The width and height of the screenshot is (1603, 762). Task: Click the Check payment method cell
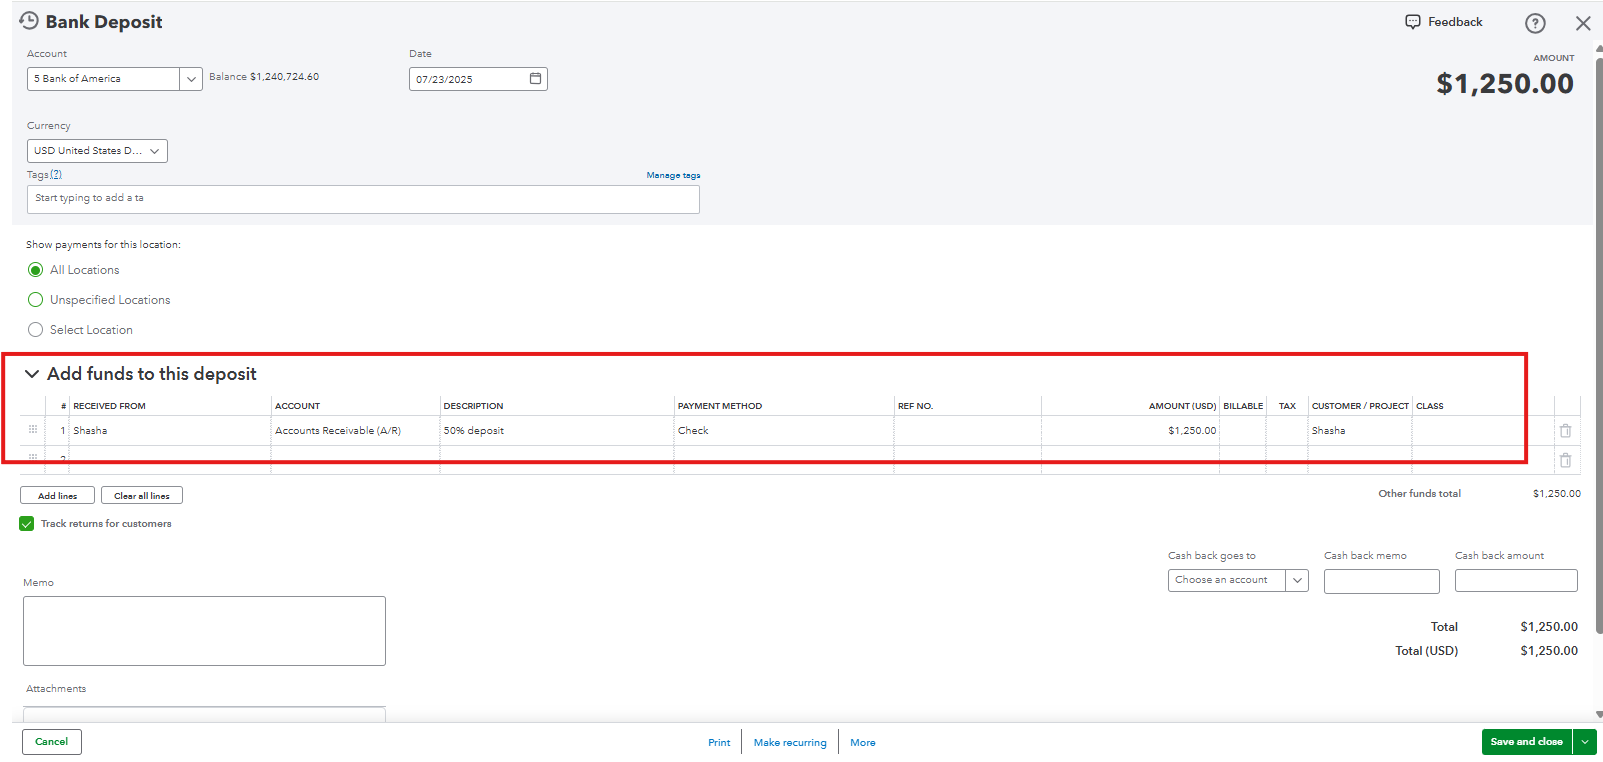(784, 431)
